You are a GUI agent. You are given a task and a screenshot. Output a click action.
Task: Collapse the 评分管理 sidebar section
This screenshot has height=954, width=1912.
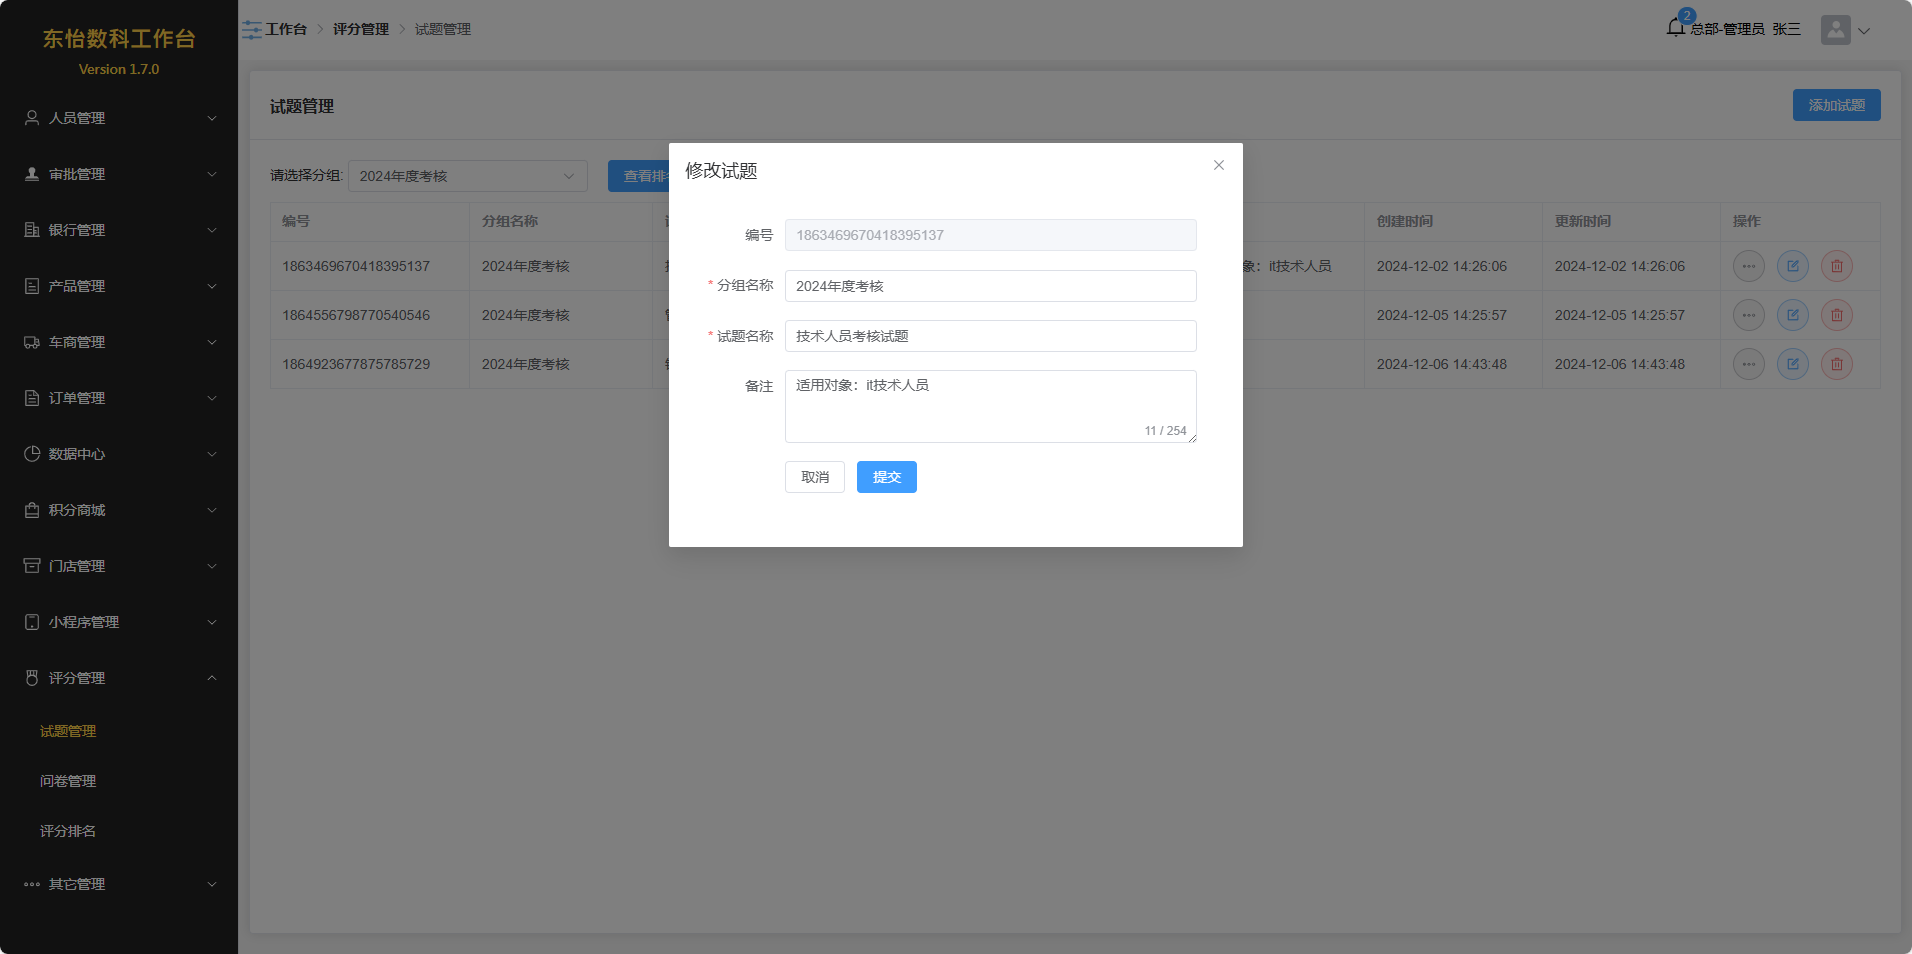(x=119, y=678)
